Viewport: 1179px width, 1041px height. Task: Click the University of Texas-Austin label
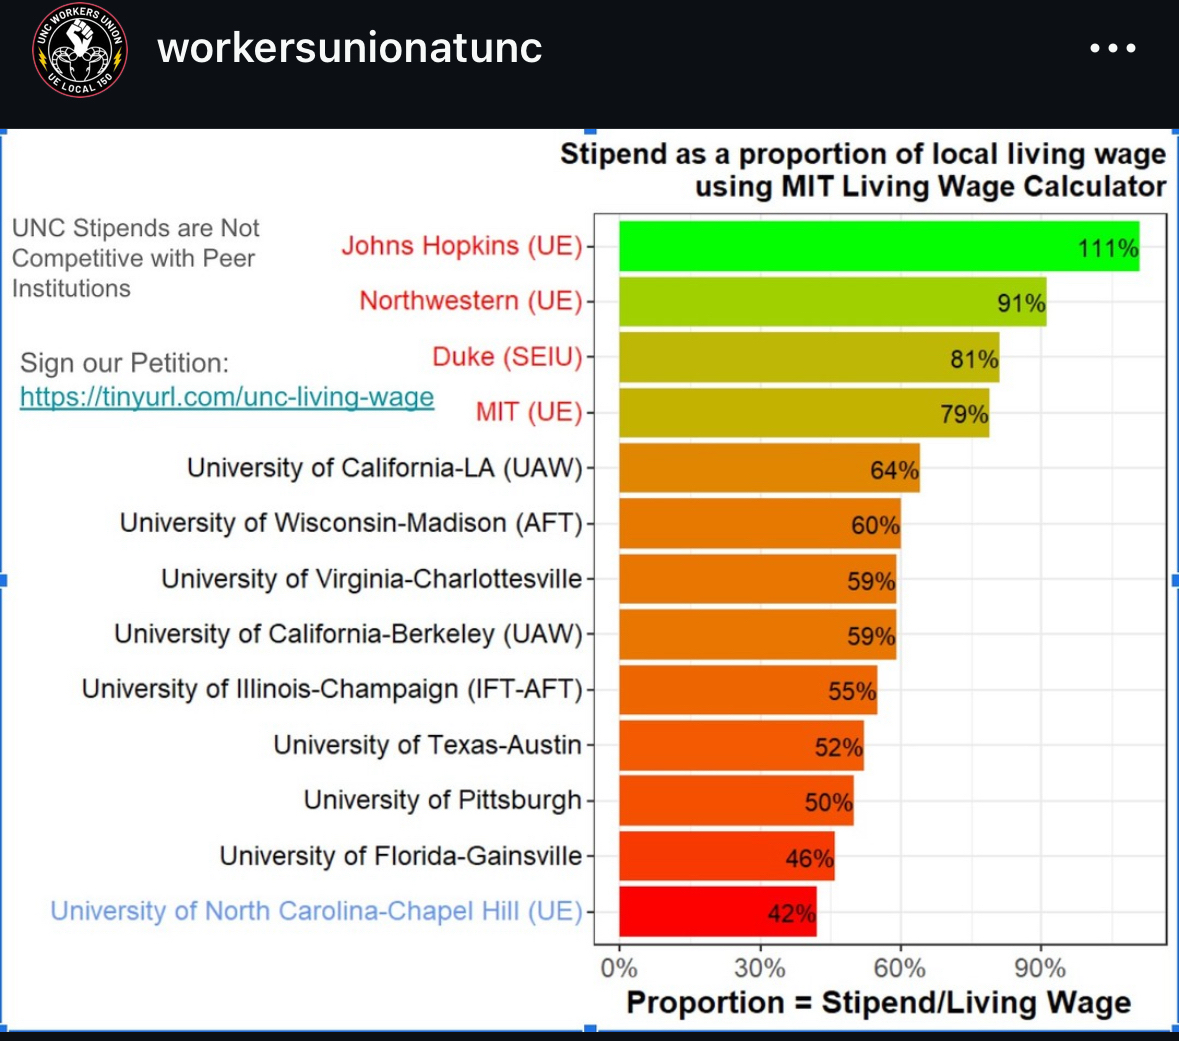[427, 745]
